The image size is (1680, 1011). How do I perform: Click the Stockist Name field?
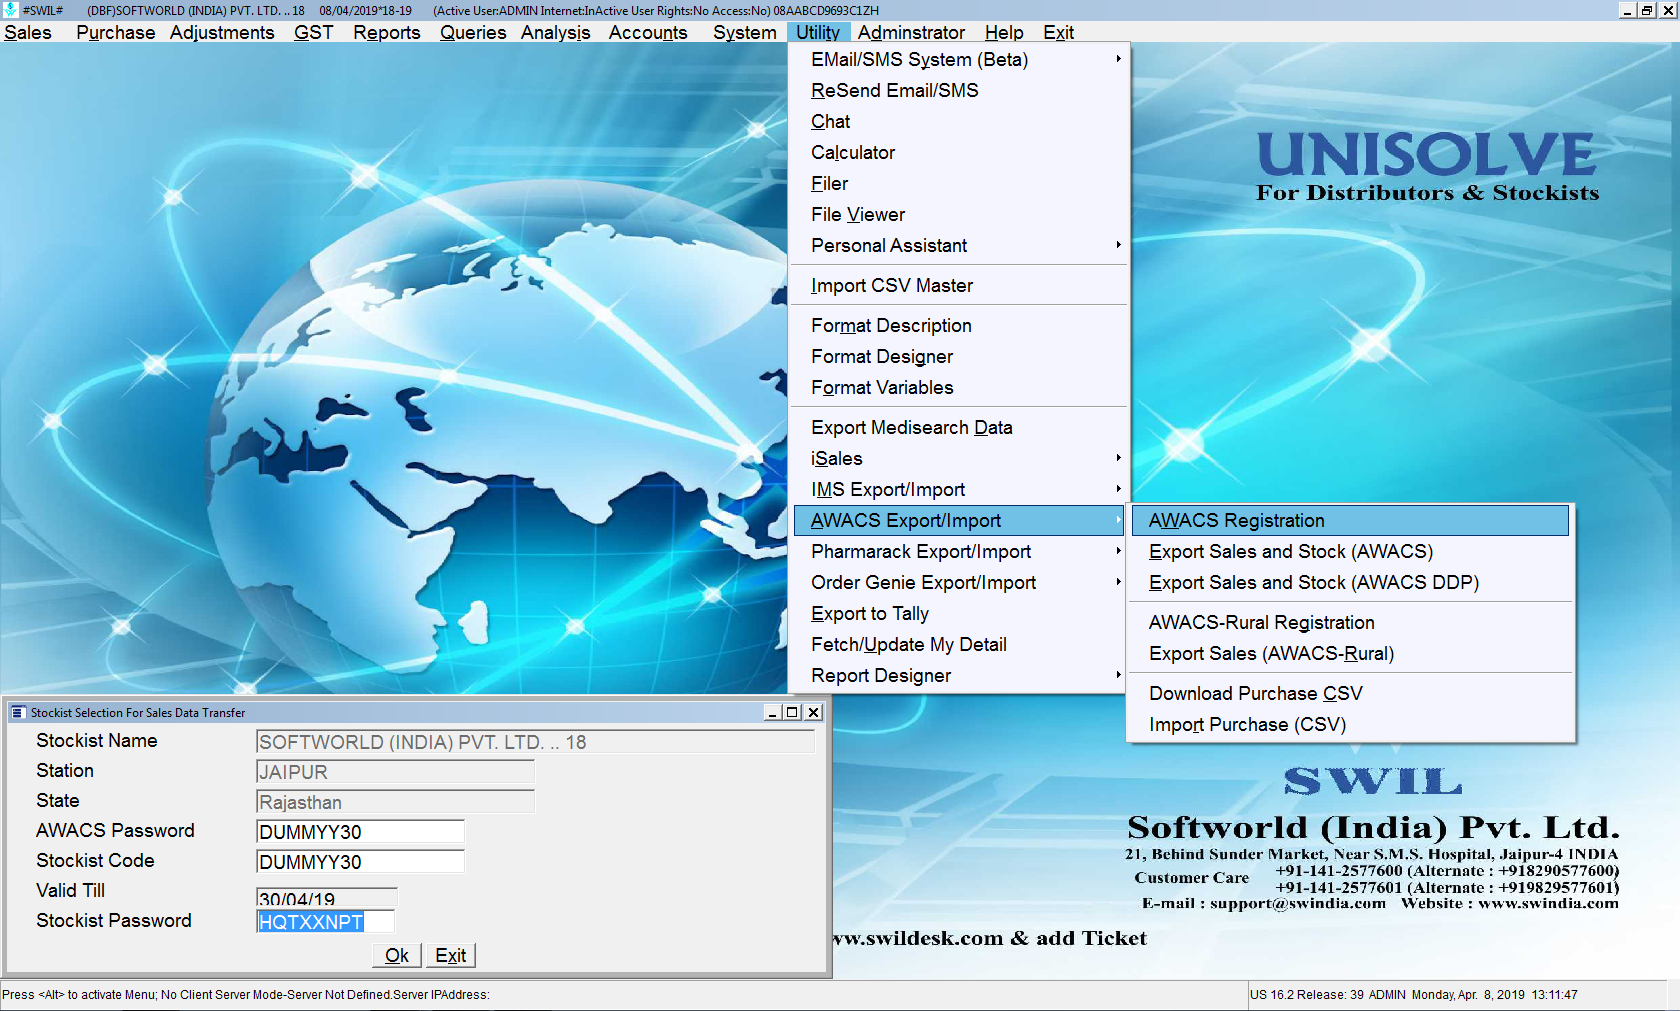tap(535, 742)
